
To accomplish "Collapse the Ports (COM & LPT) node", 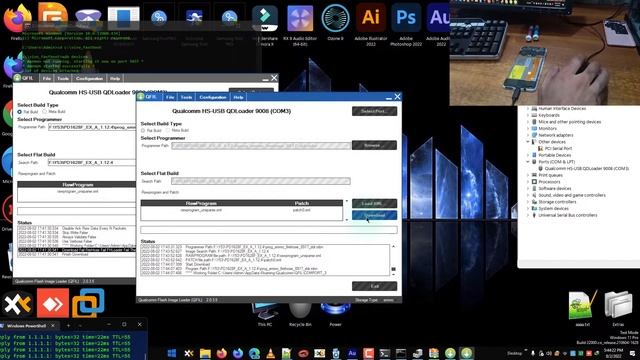I will click(528, 162).
